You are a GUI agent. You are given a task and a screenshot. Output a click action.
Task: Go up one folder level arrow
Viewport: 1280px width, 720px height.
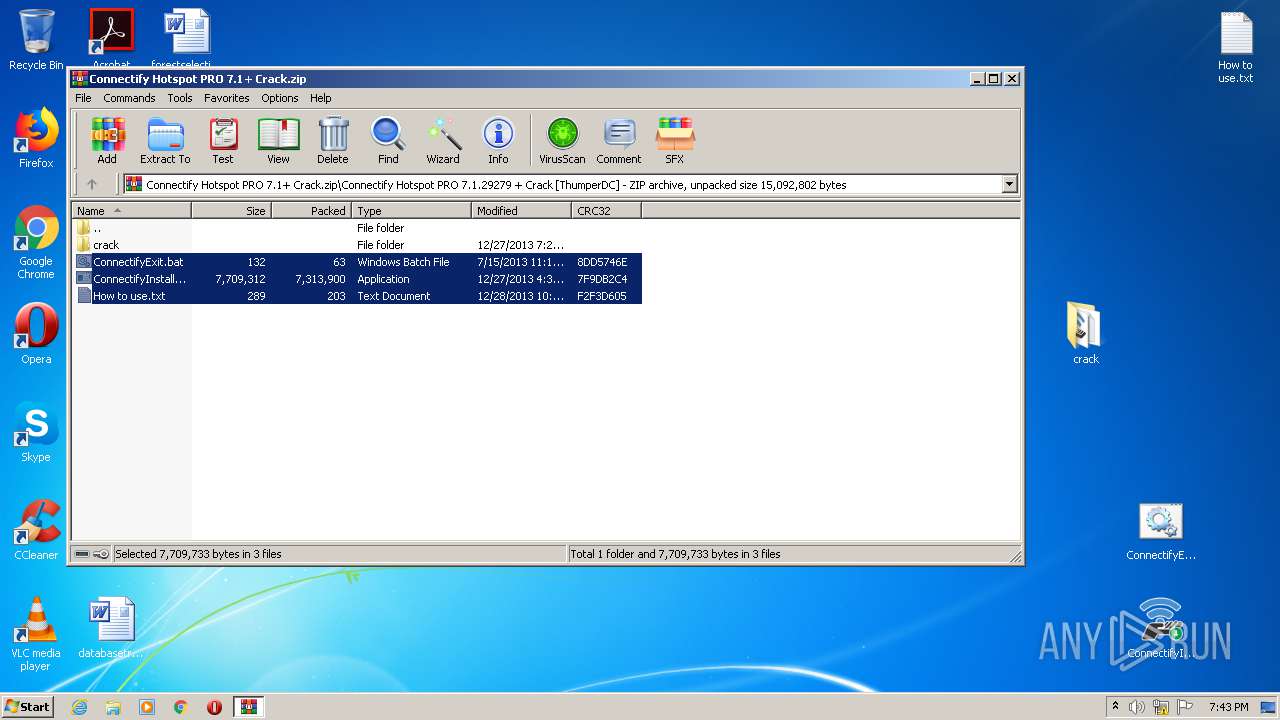[x=92, y=184]
